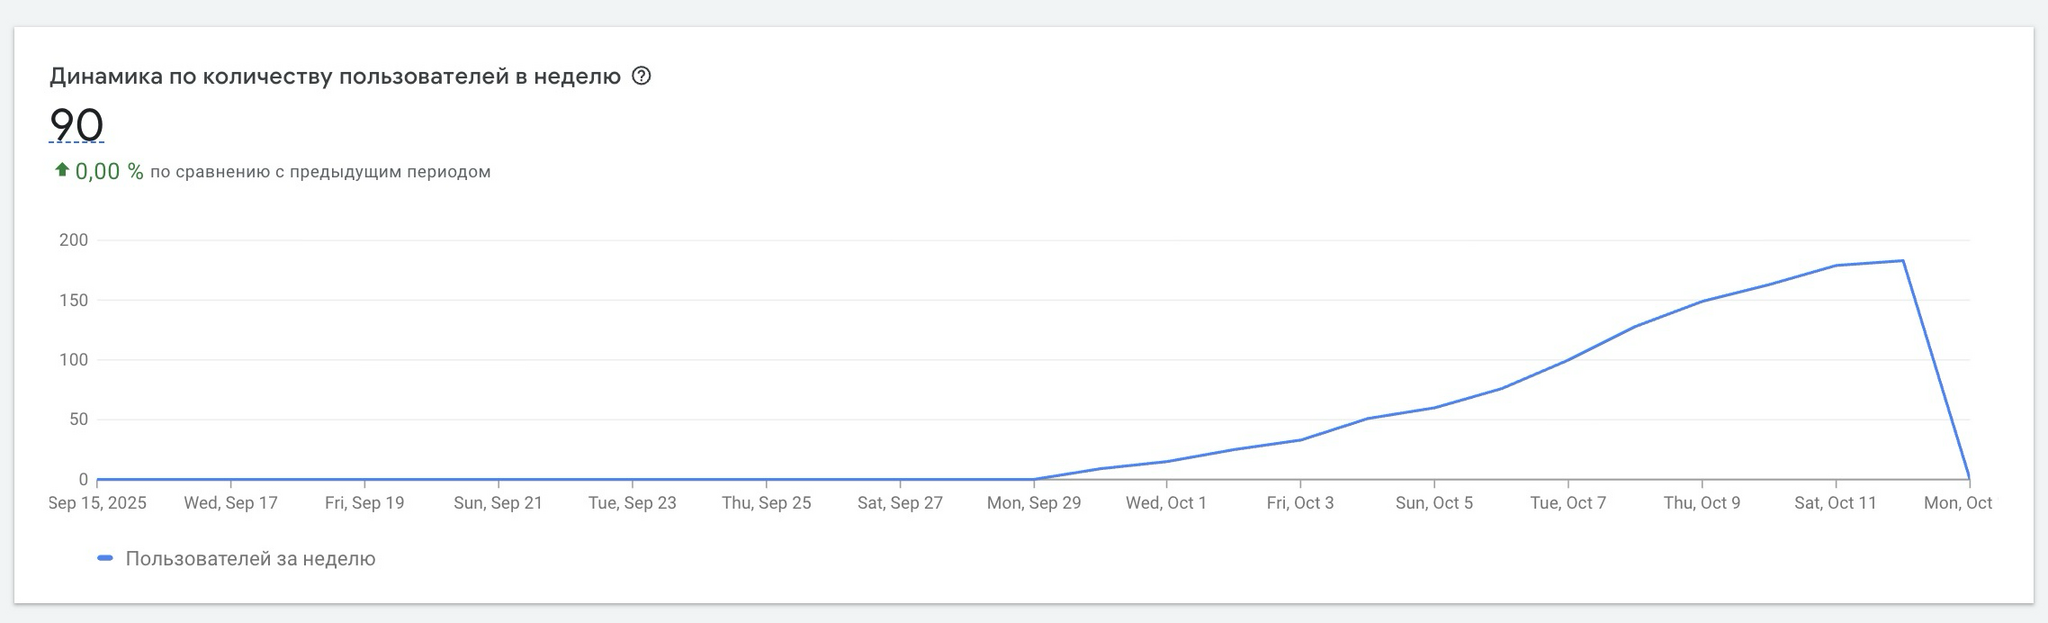Click the "по сравнению с предыдущим периодом" text
Screen dimensions: 2048x623
point(320,172)
